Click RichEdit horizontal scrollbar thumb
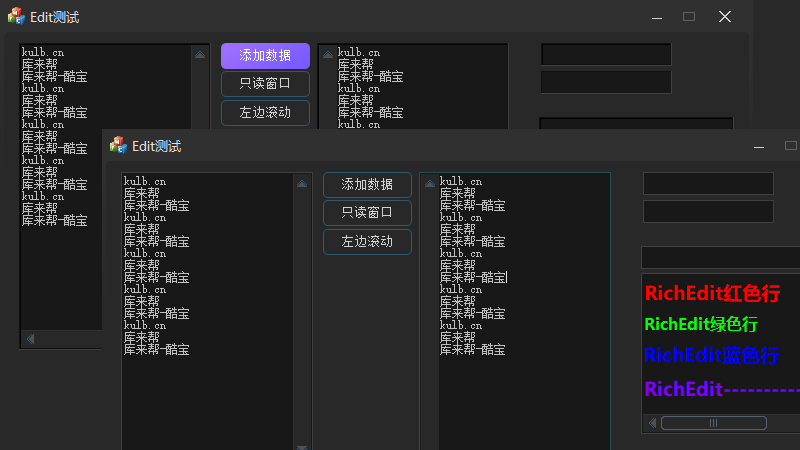 714,423
